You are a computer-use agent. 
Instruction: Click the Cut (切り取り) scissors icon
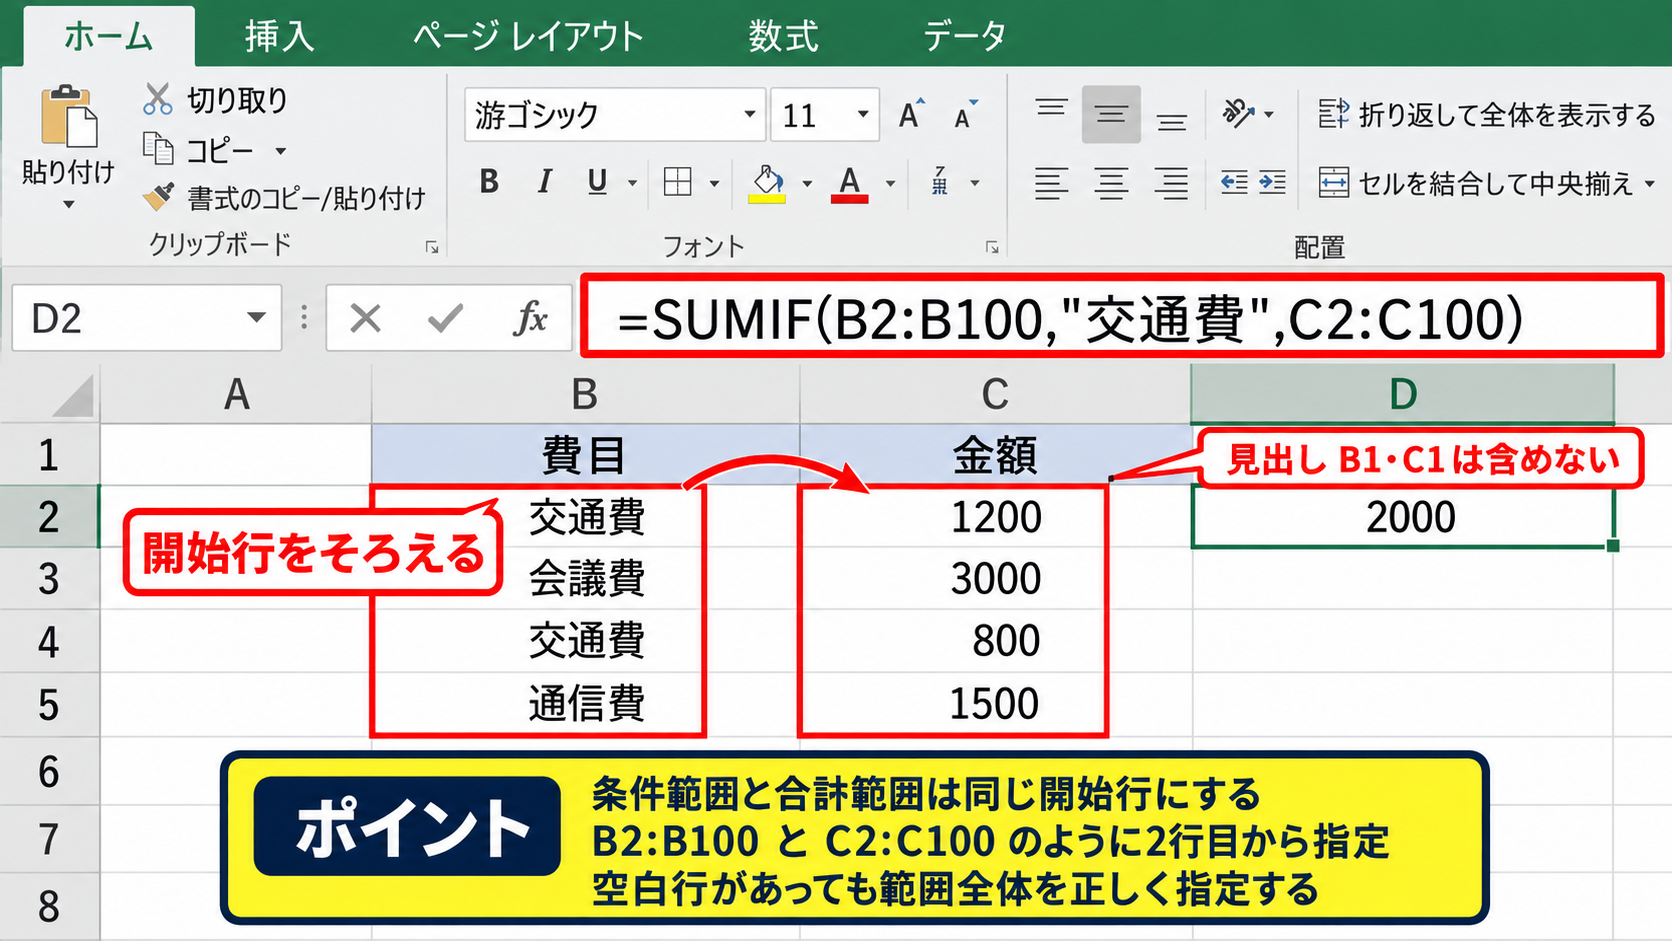(x=158, y=99)
